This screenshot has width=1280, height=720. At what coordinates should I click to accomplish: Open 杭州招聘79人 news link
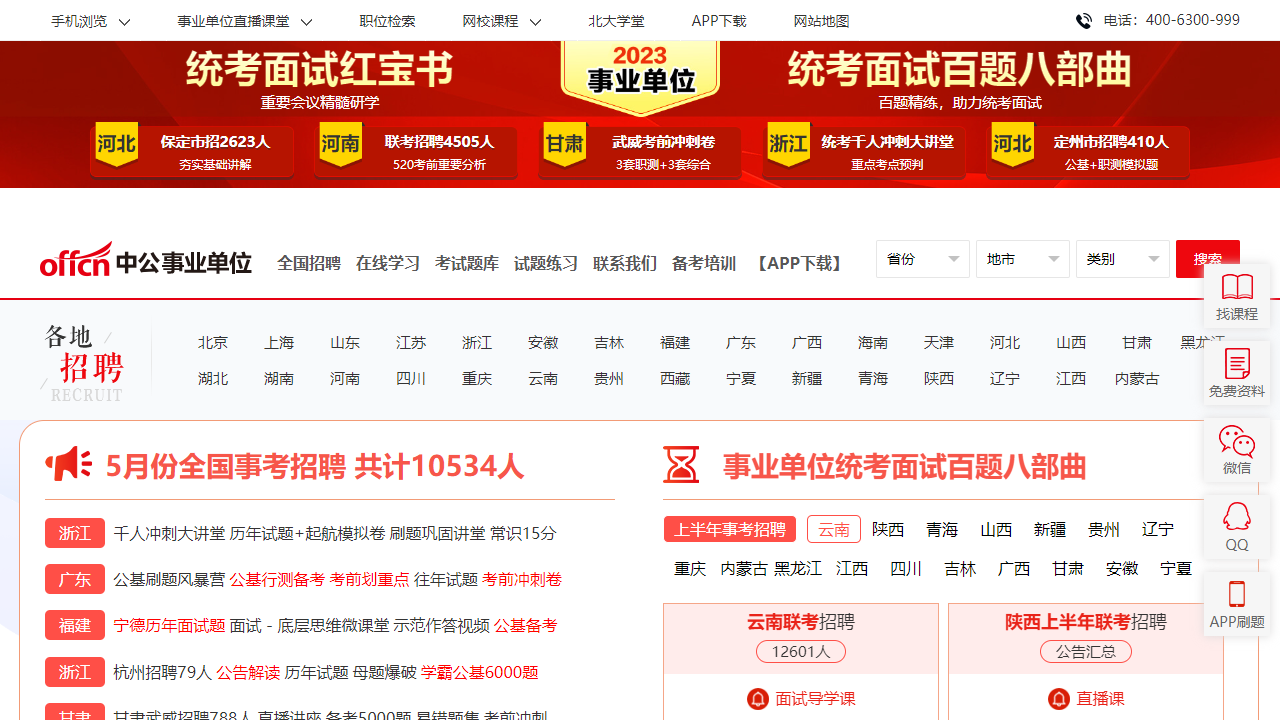click(x=163, y=672)
